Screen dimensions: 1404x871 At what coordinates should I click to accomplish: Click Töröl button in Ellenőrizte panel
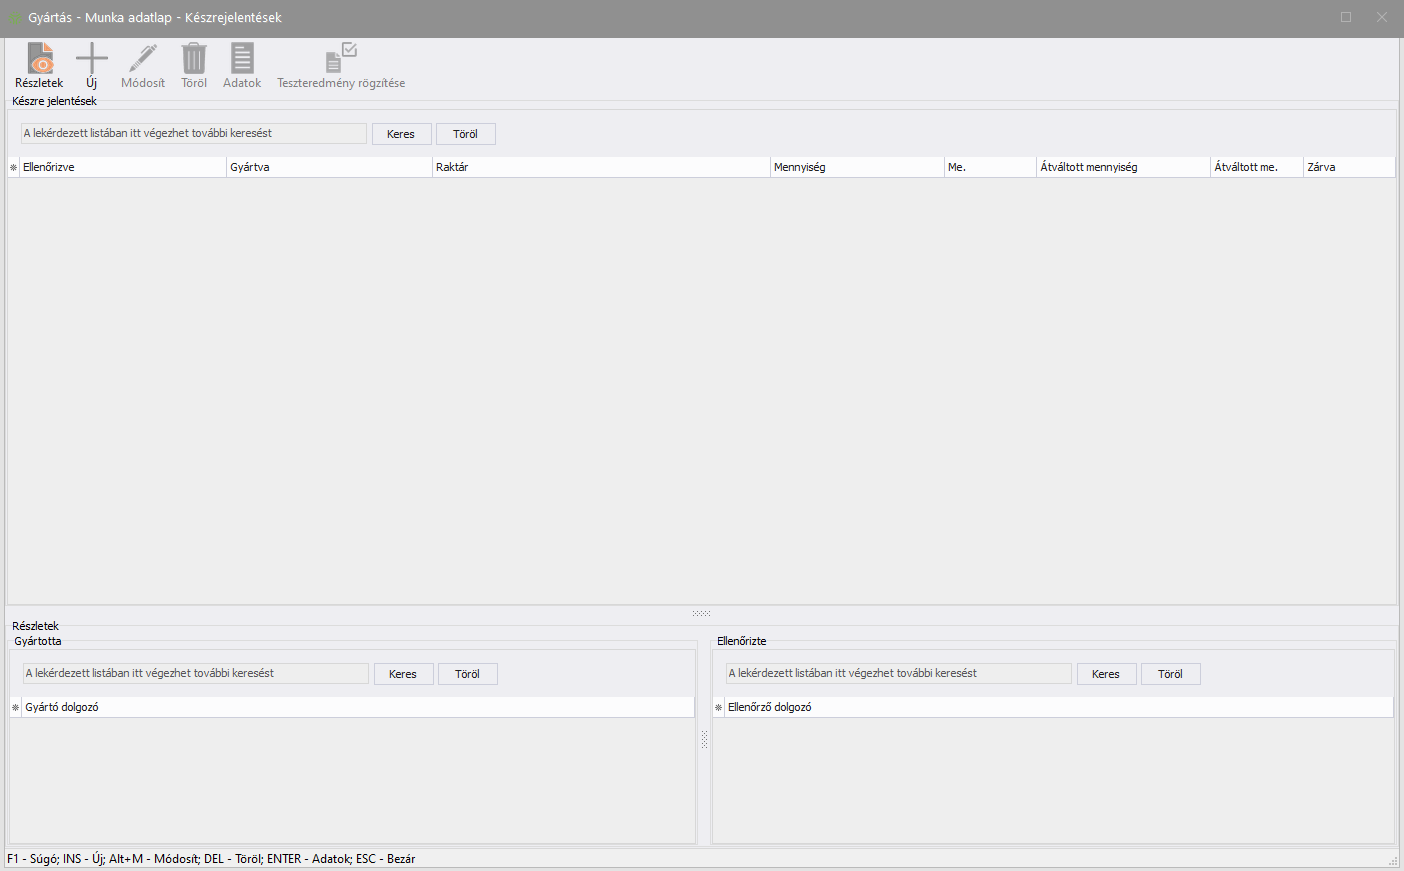point(1170,674)
